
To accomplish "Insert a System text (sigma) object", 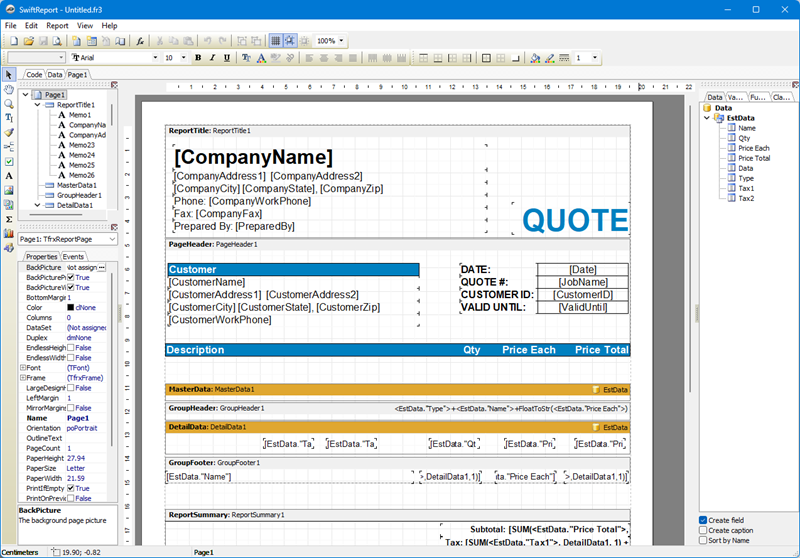I will pos(9,219).
